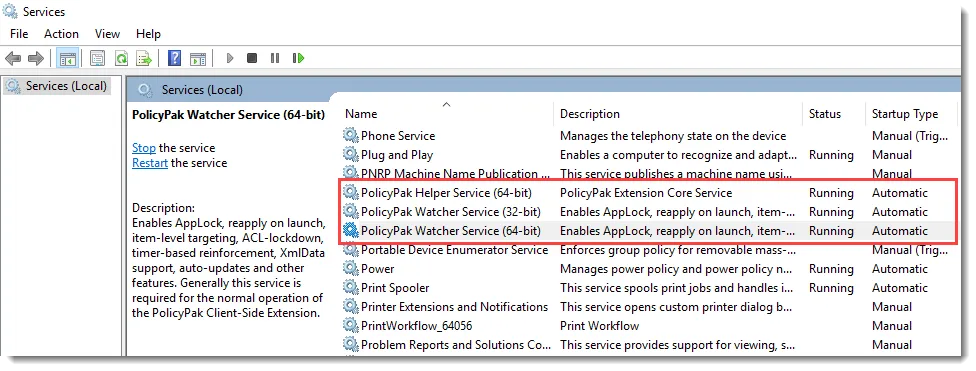Screen dimensions: 976x371
Task: Click the gear icon of Phone Service
Action: coord(351,136)
